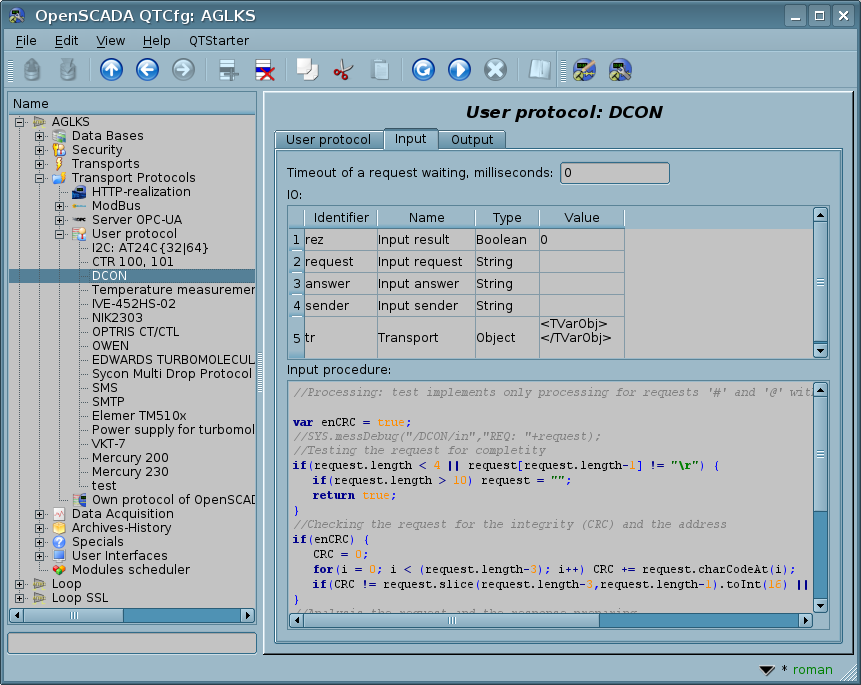Expand the Loop SSL tree node
Image resolution: width=861 pixels, height=685 pixels.
20,598
